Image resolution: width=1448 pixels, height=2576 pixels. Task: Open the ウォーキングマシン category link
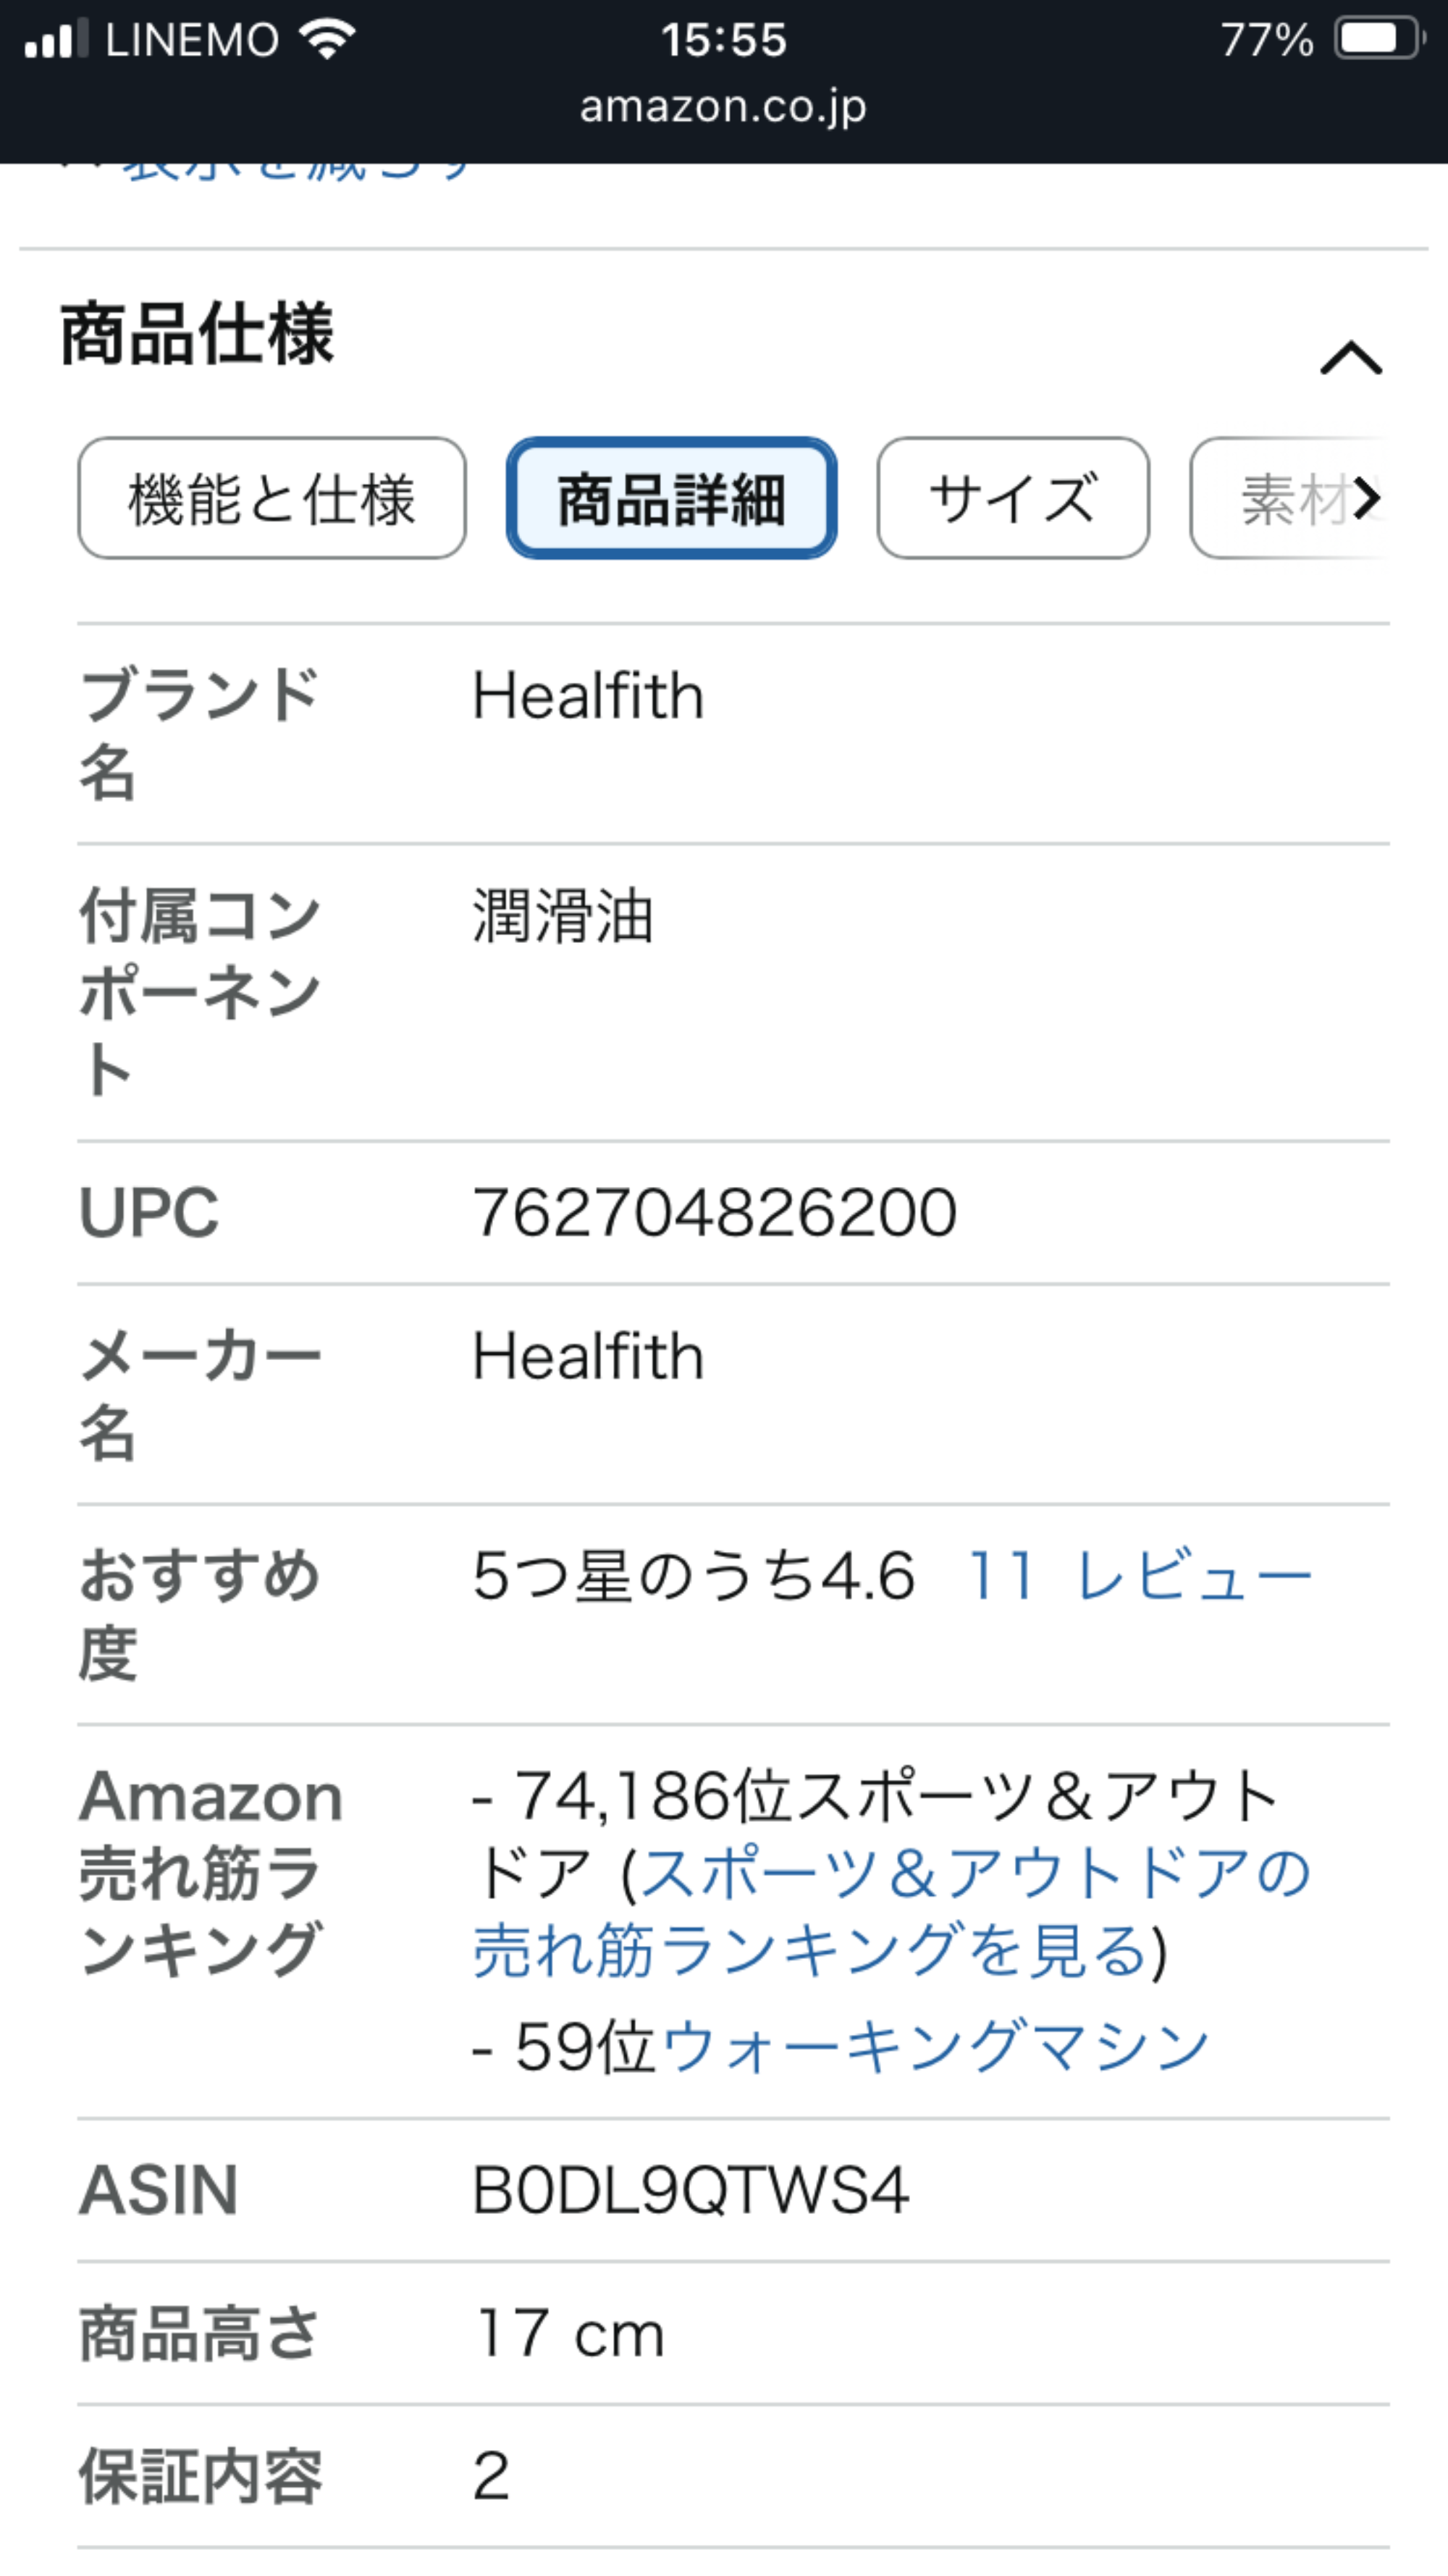934,2046
